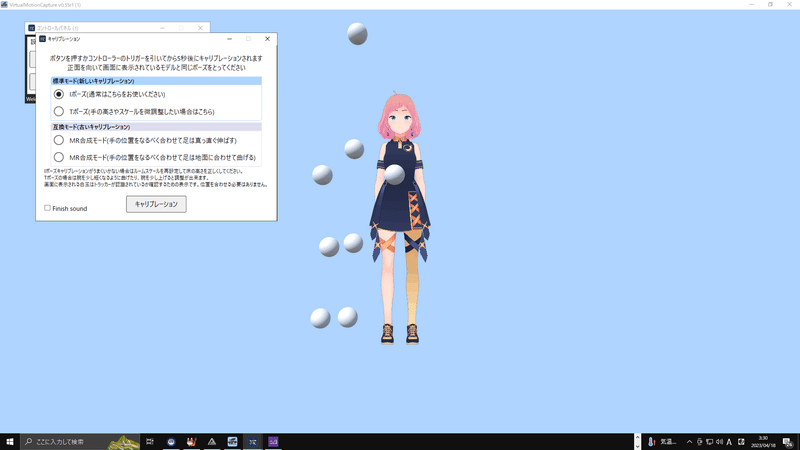Open the taskbar clock and date
800x450 pixels.
pos(763,442)
